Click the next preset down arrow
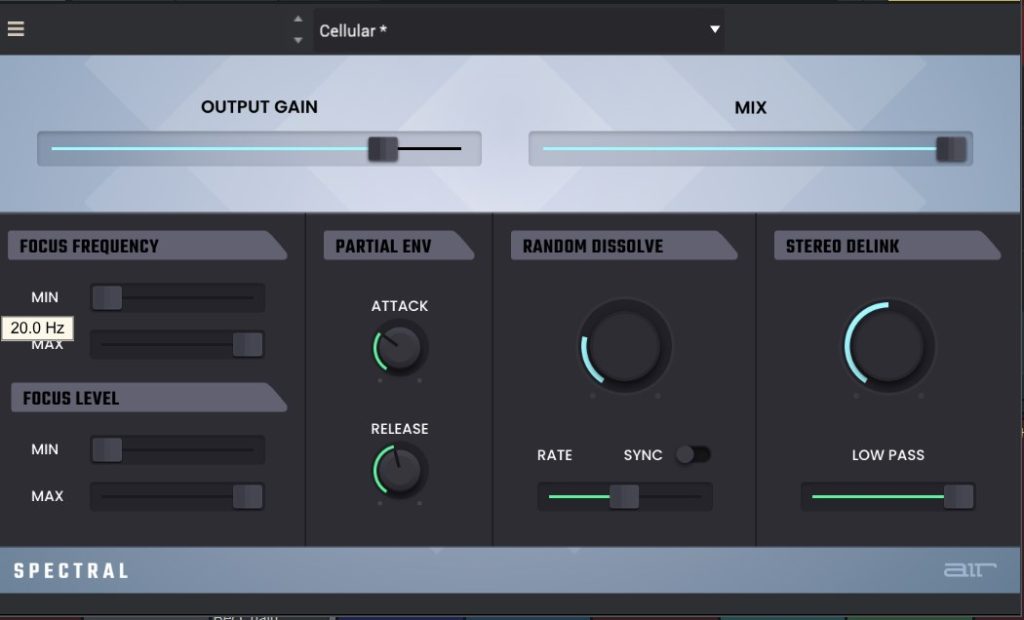 (297, 40)
